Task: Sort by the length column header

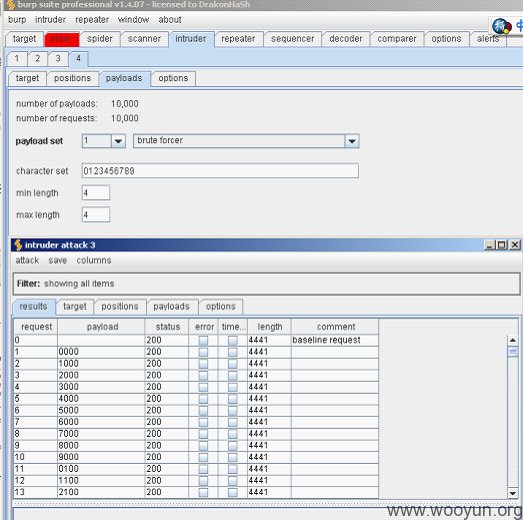Action: (270, 327)
